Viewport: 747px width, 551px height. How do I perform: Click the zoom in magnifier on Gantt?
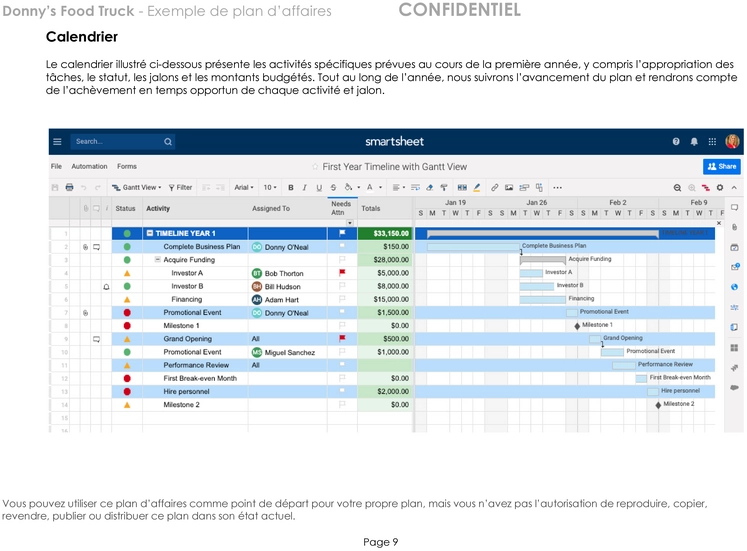coord(692,188)
